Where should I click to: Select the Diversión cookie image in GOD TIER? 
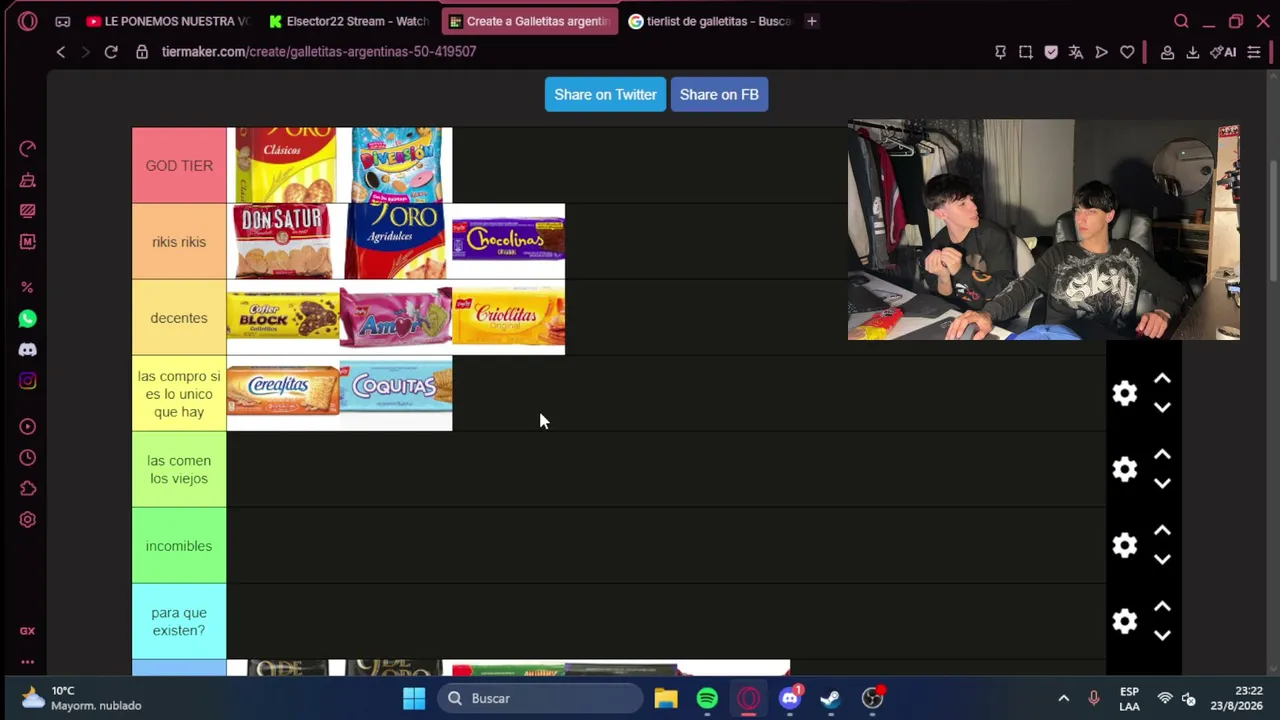(x=396, y=165)
